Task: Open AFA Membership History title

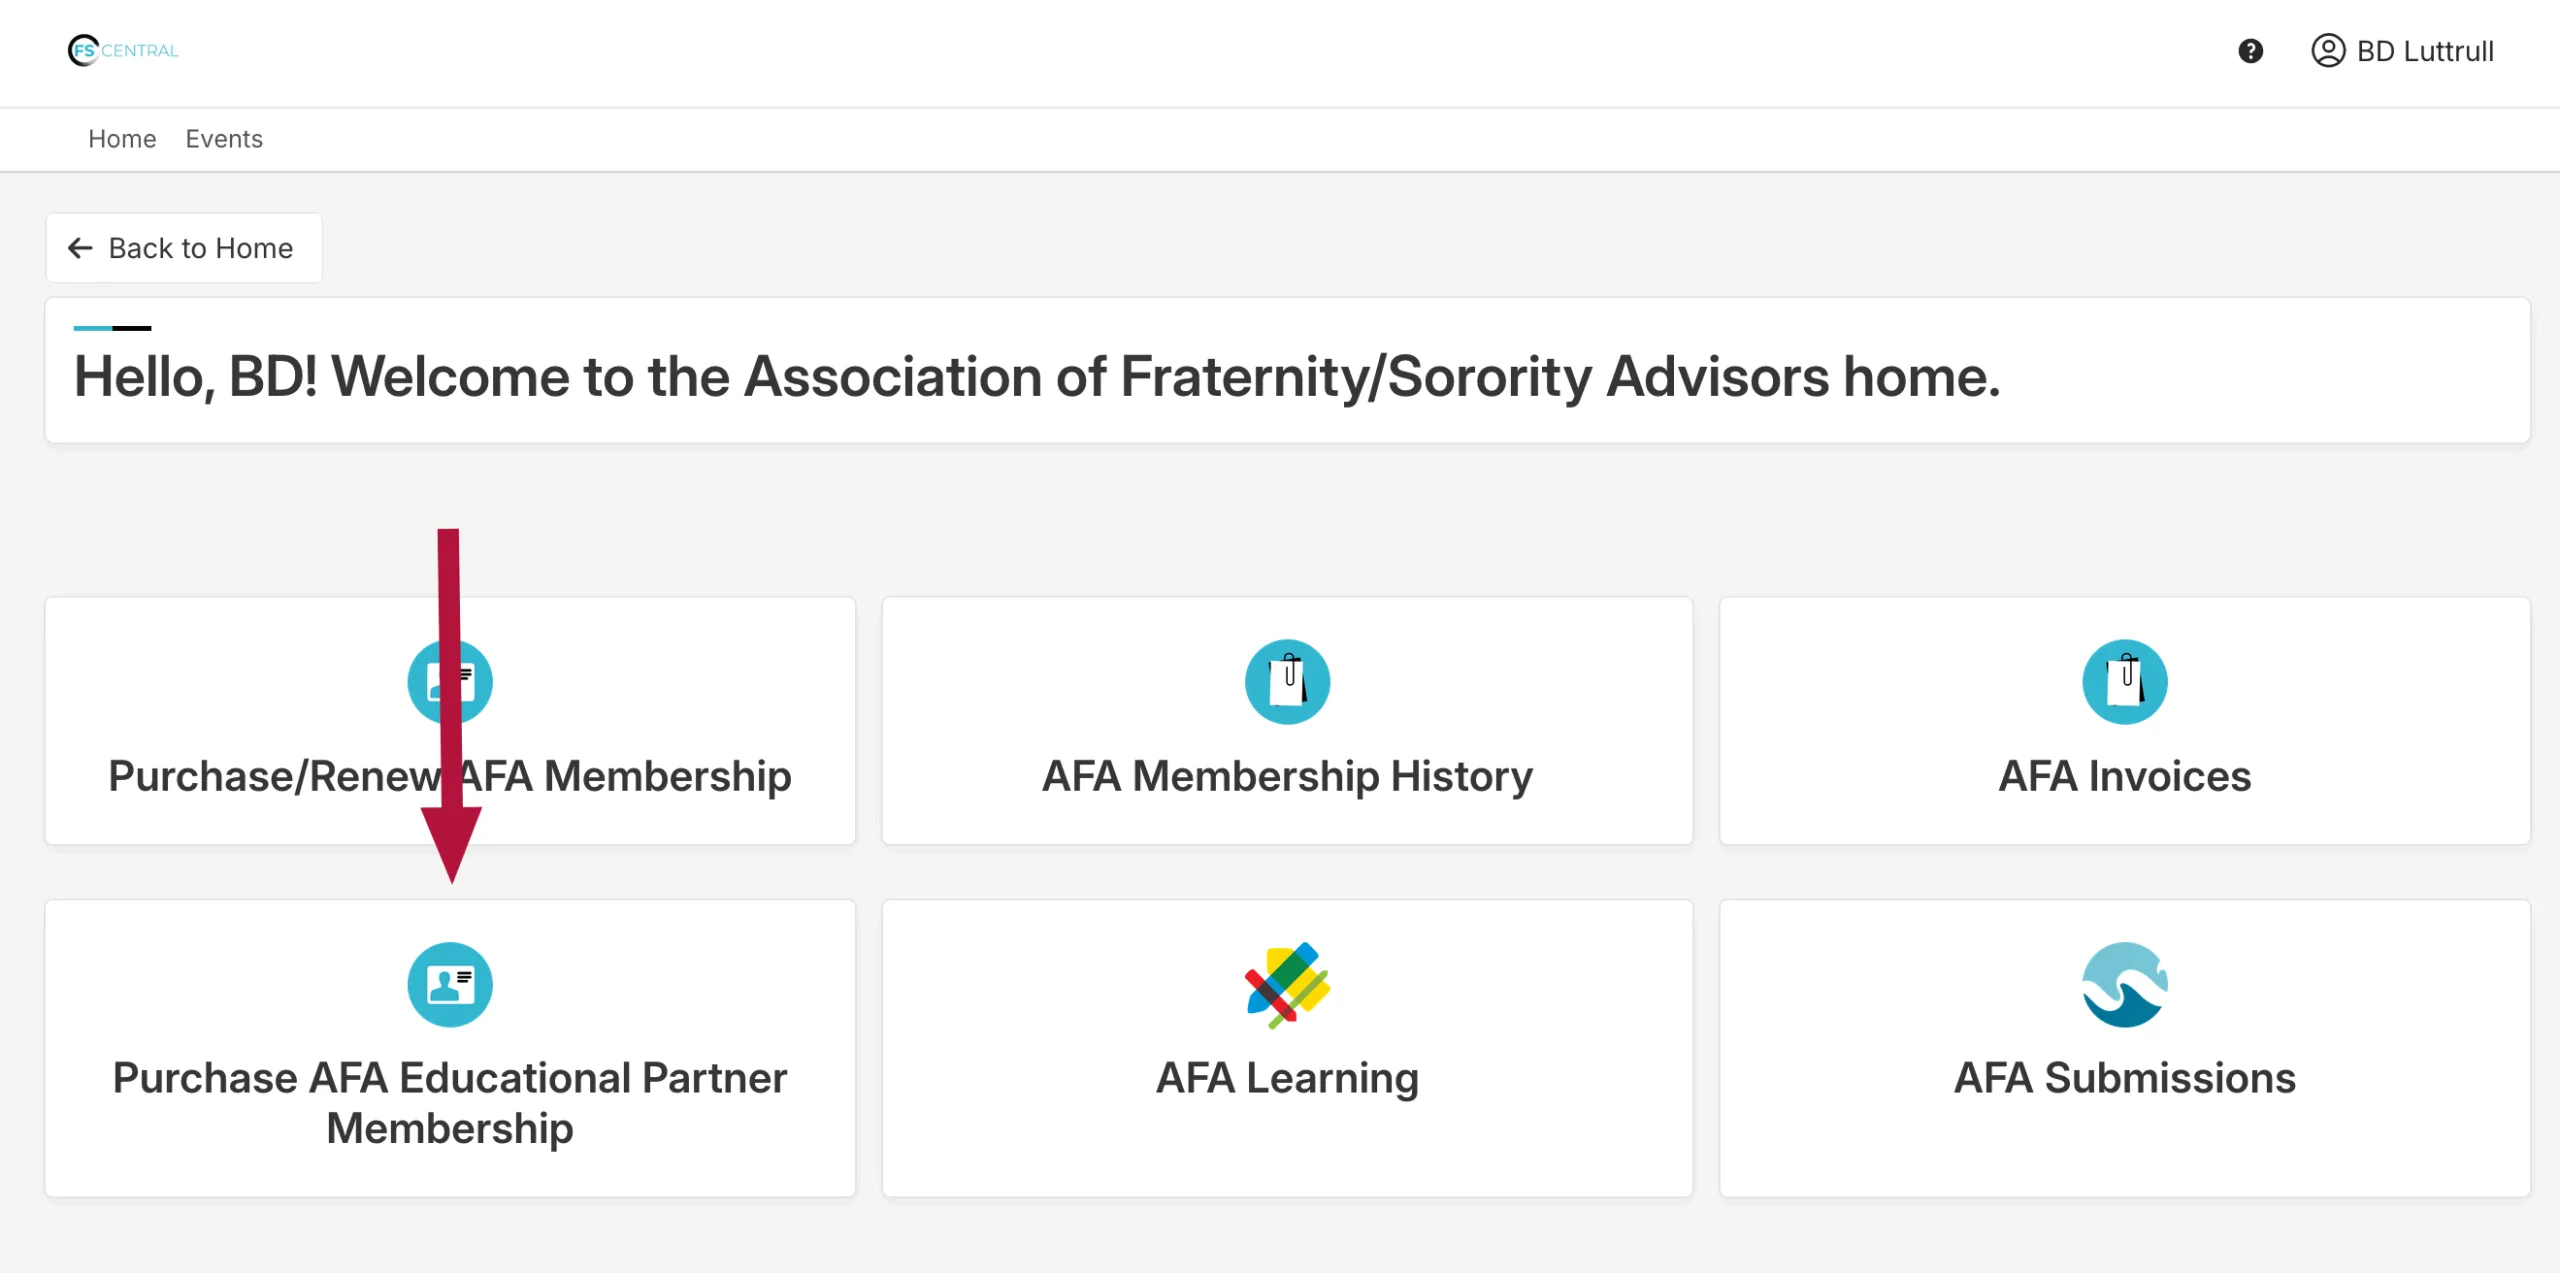Action: click(x=1287, y=776)
